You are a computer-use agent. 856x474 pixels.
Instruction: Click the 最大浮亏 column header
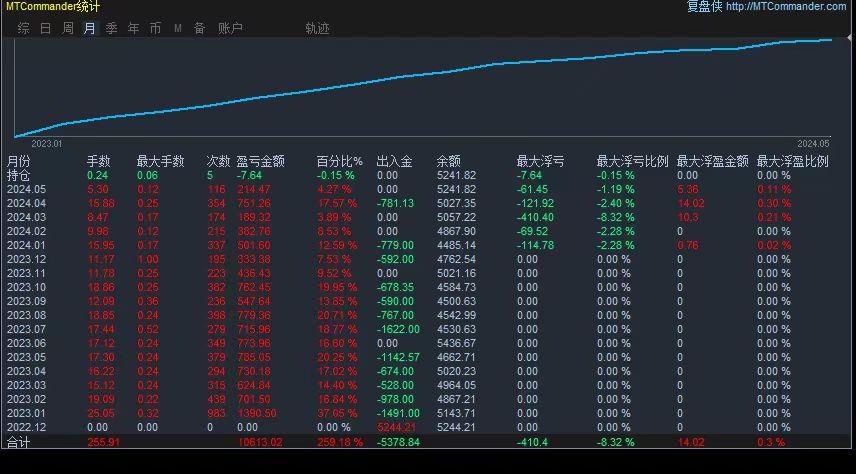[x=540, y=162]
